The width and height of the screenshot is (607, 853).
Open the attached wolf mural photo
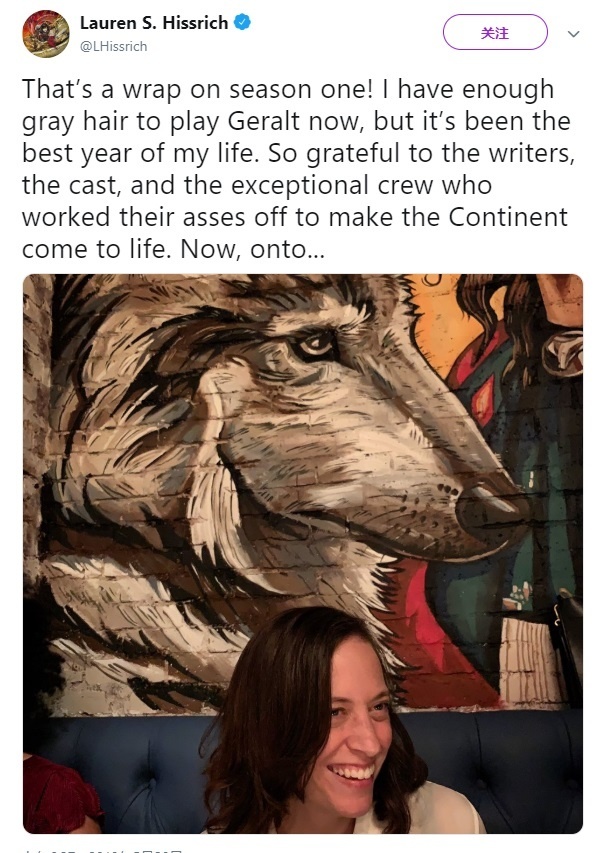click(303, 554)
